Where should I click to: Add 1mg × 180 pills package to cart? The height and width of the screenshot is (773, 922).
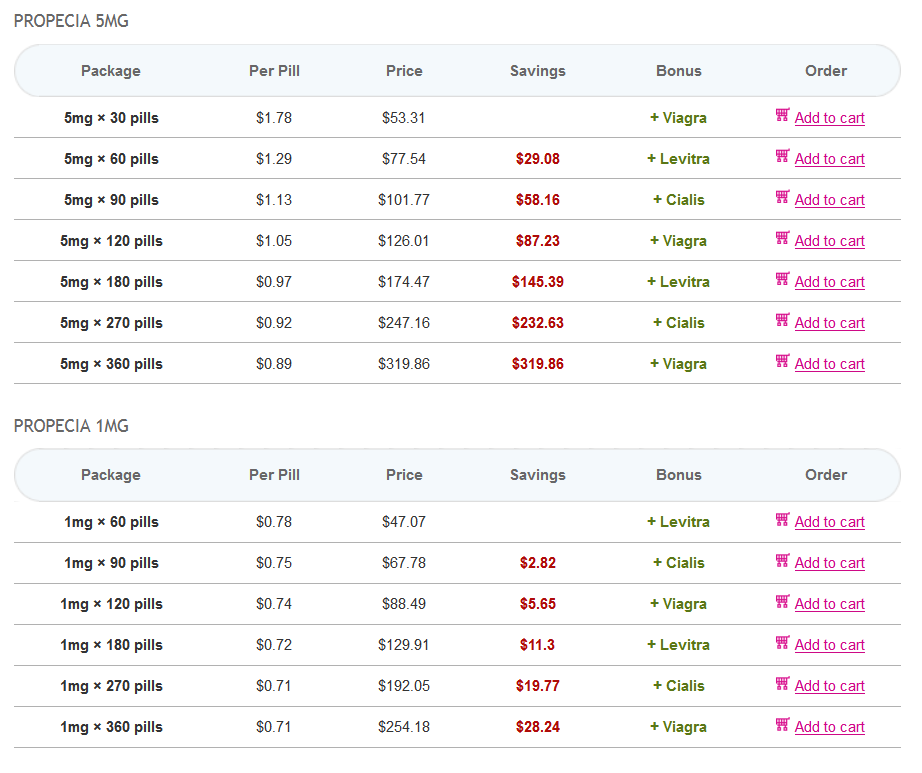tap(829, 645)
